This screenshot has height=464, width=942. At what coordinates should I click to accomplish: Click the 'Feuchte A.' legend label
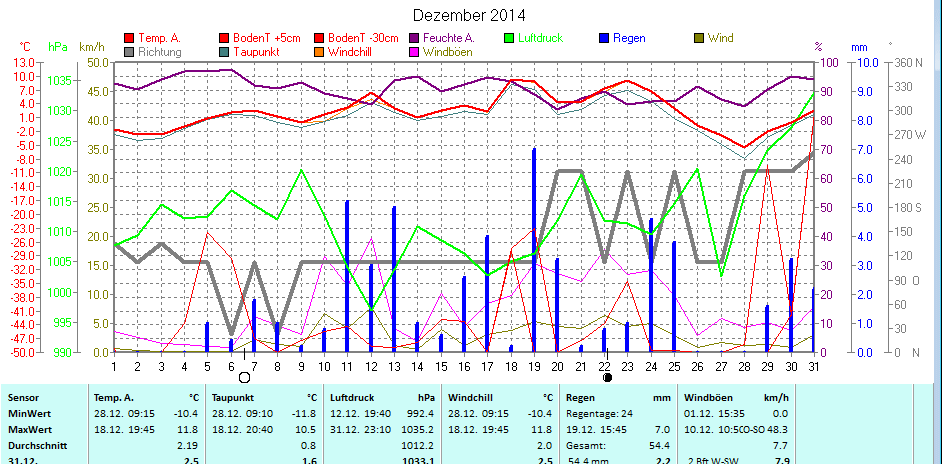click(449, 38)
